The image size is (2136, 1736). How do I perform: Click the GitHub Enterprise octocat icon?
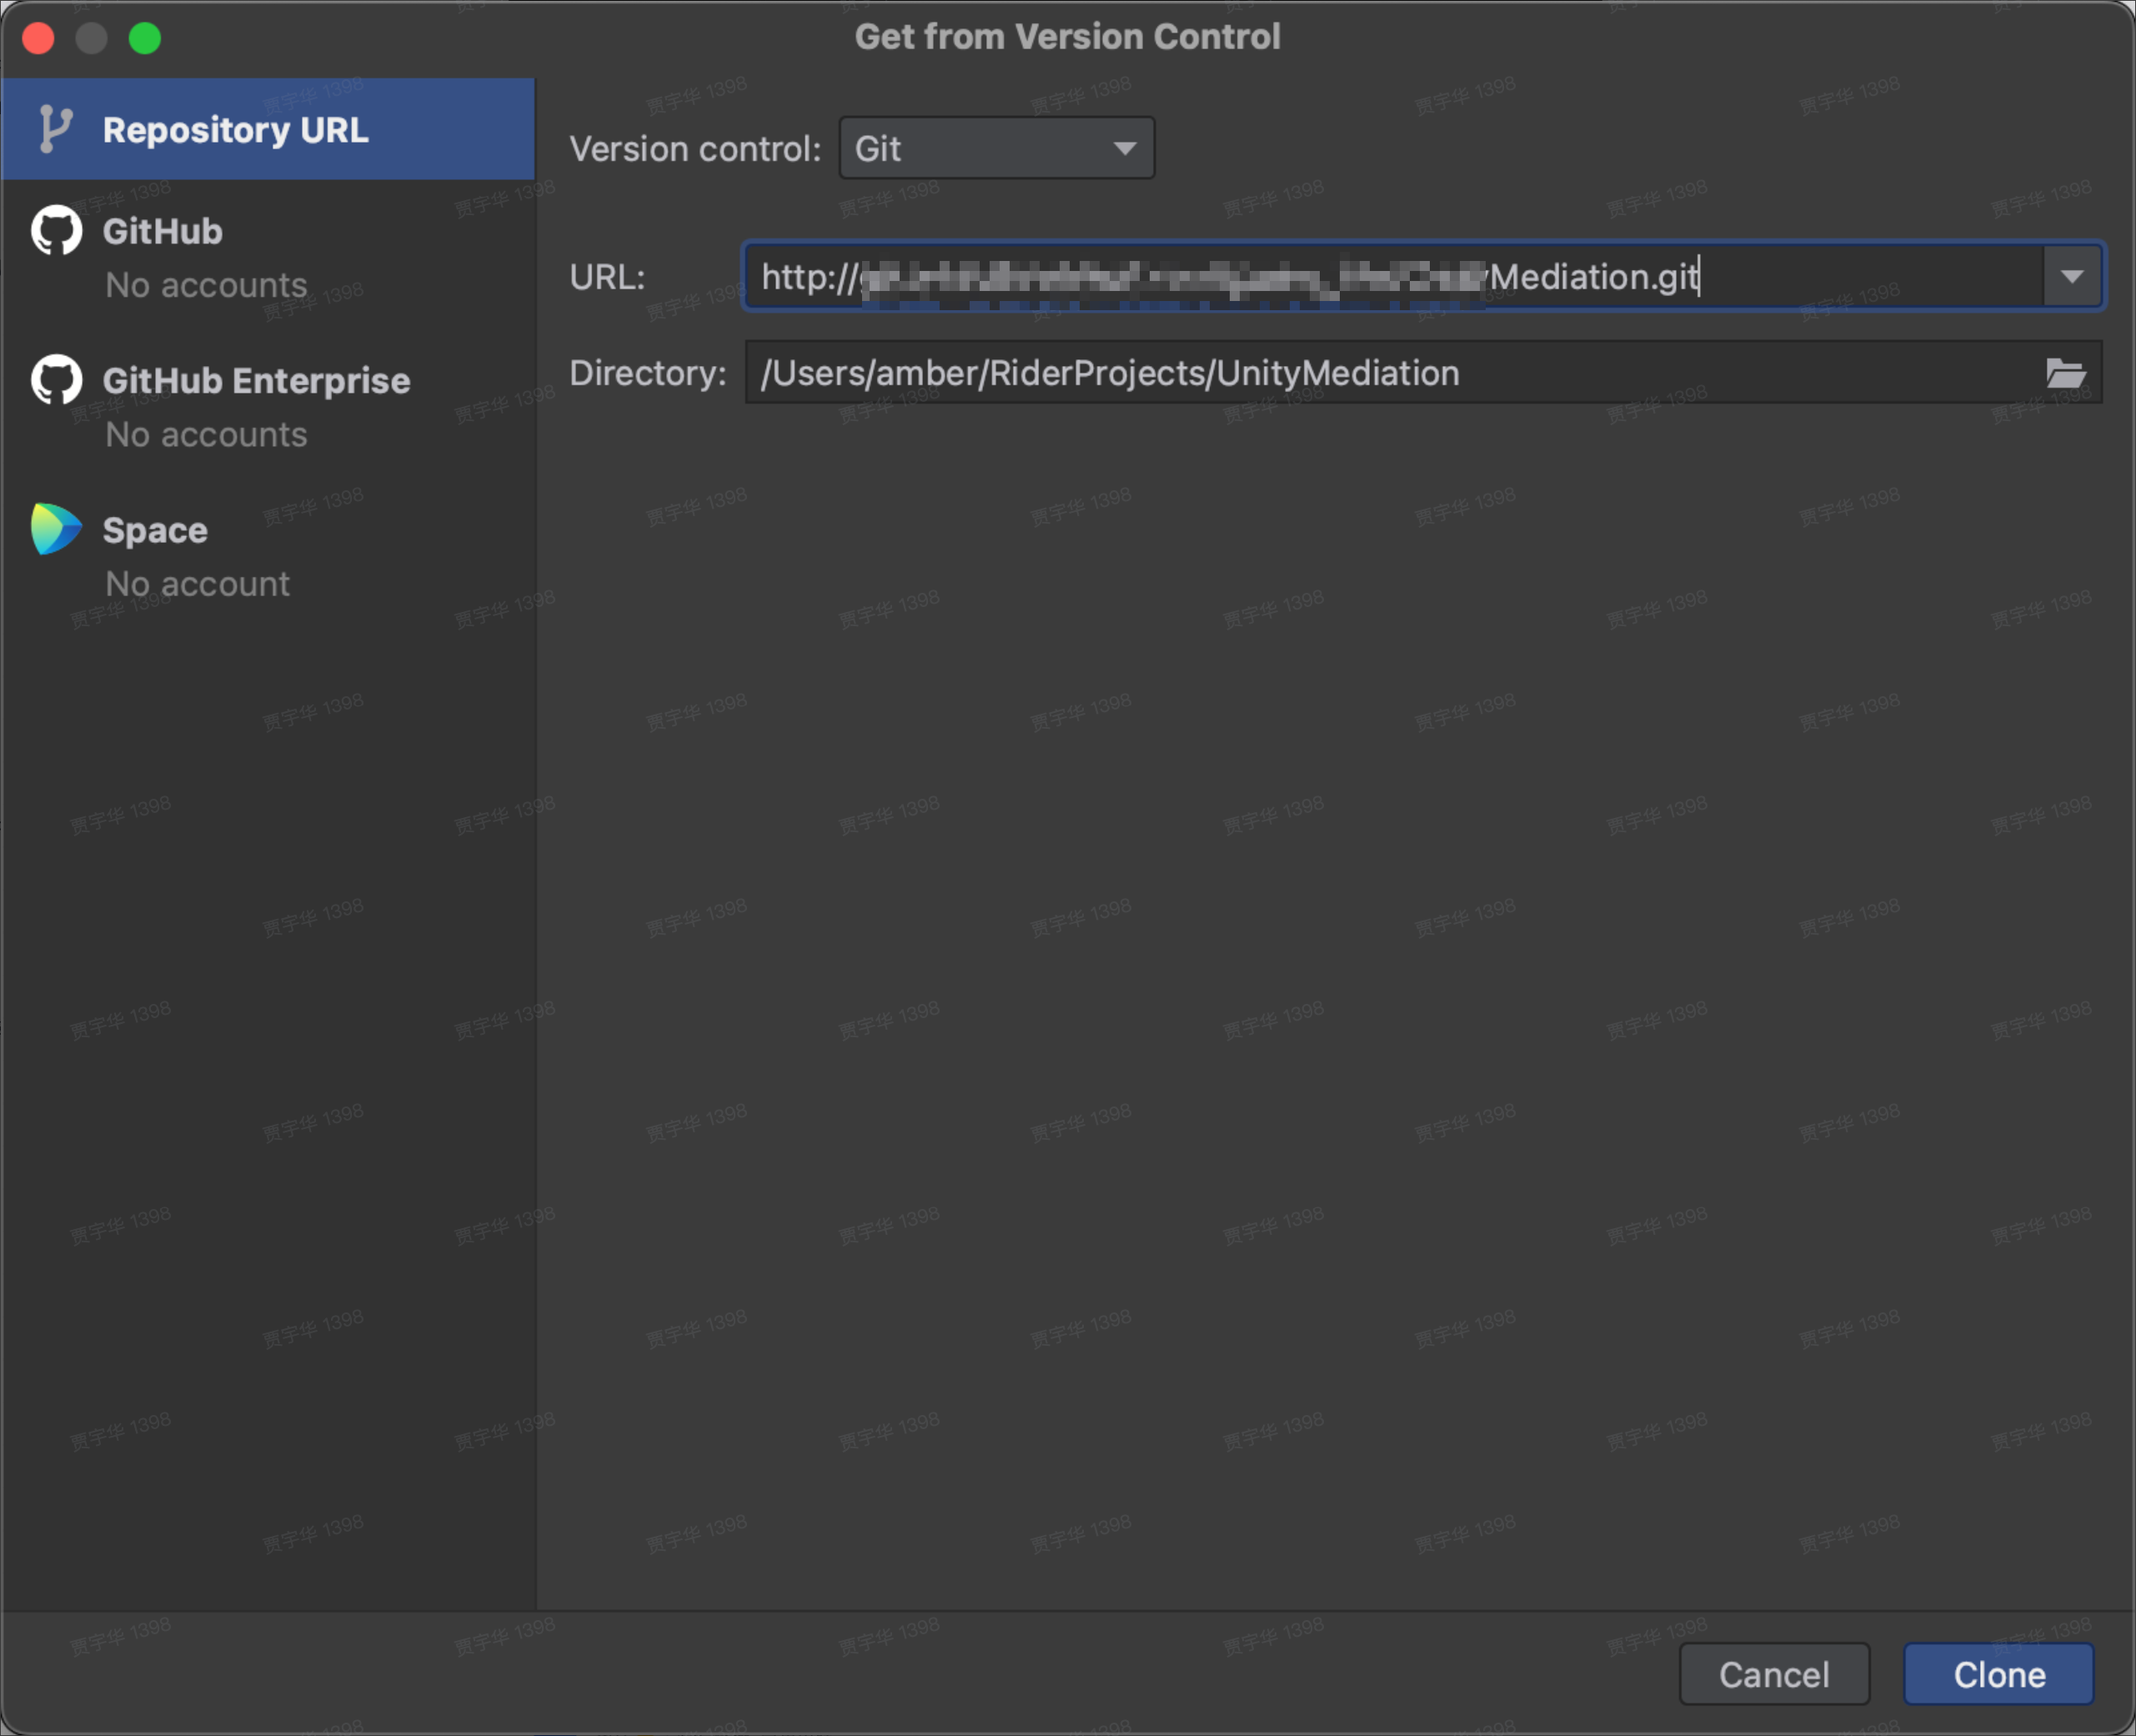click(x=56, y=380)
